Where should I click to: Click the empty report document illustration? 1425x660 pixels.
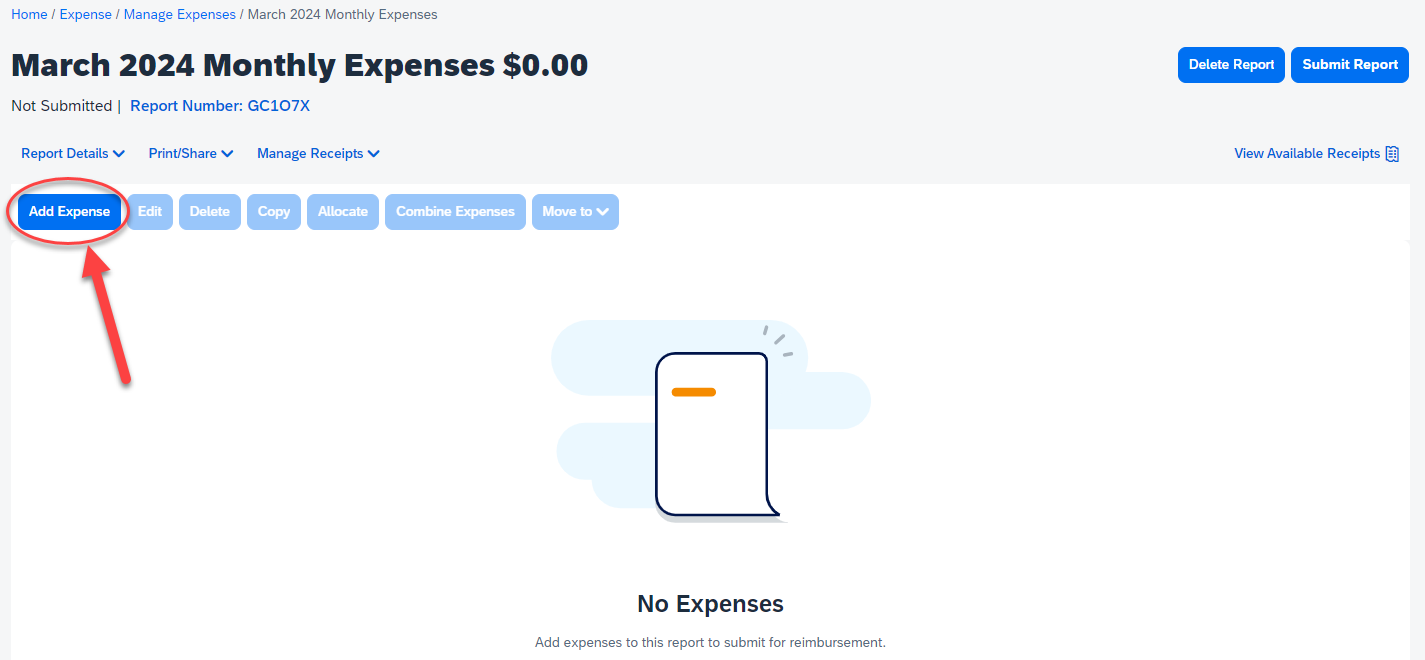coord(711,435)
